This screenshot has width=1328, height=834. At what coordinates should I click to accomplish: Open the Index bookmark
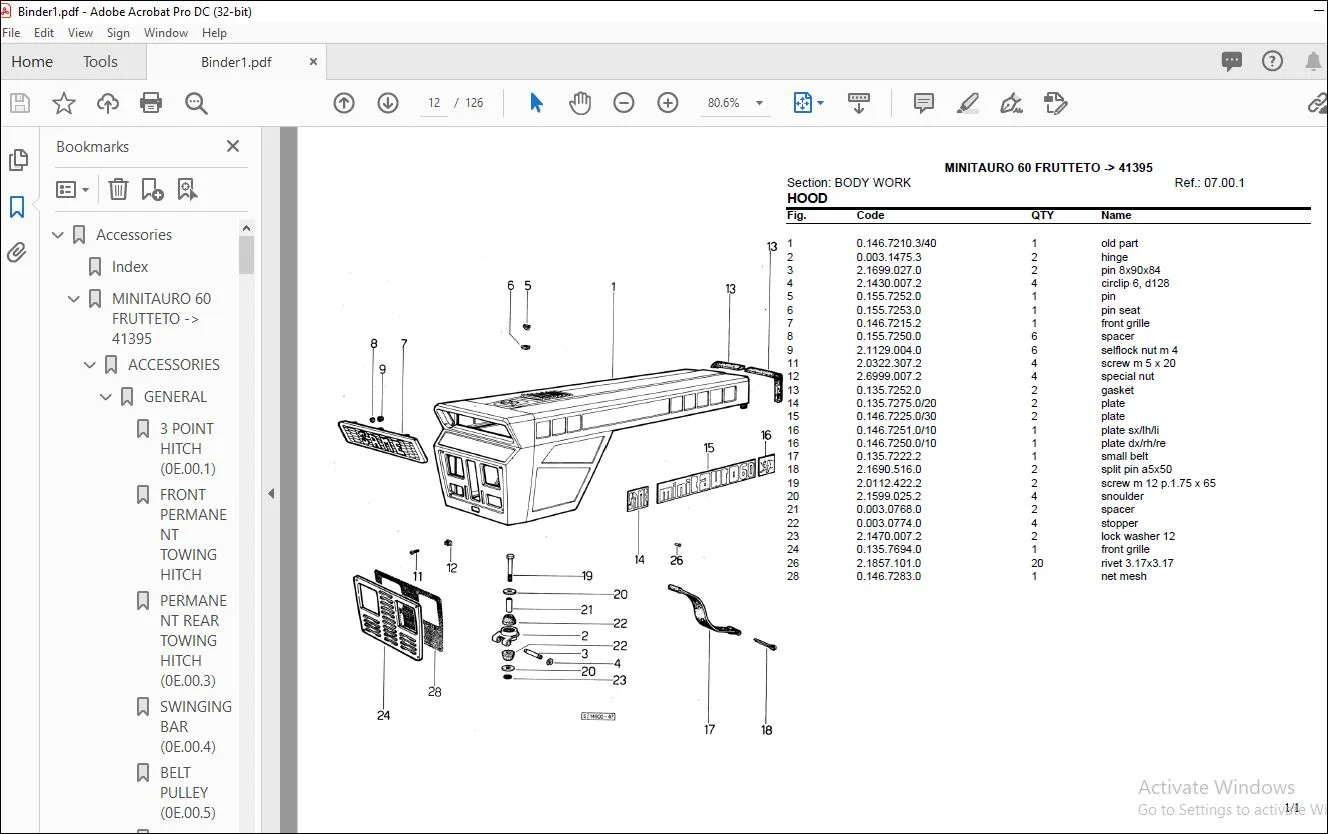pos(130,267)
